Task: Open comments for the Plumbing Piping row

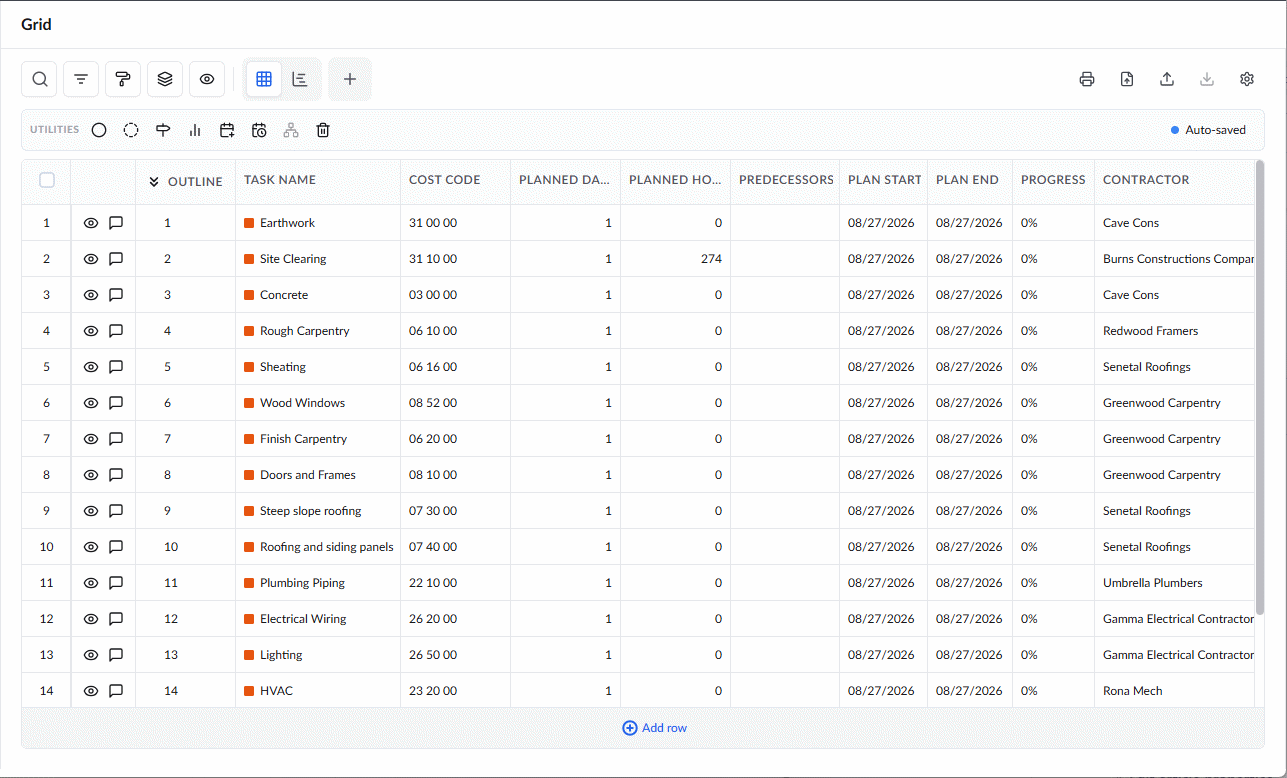Action: coord(116,583)
